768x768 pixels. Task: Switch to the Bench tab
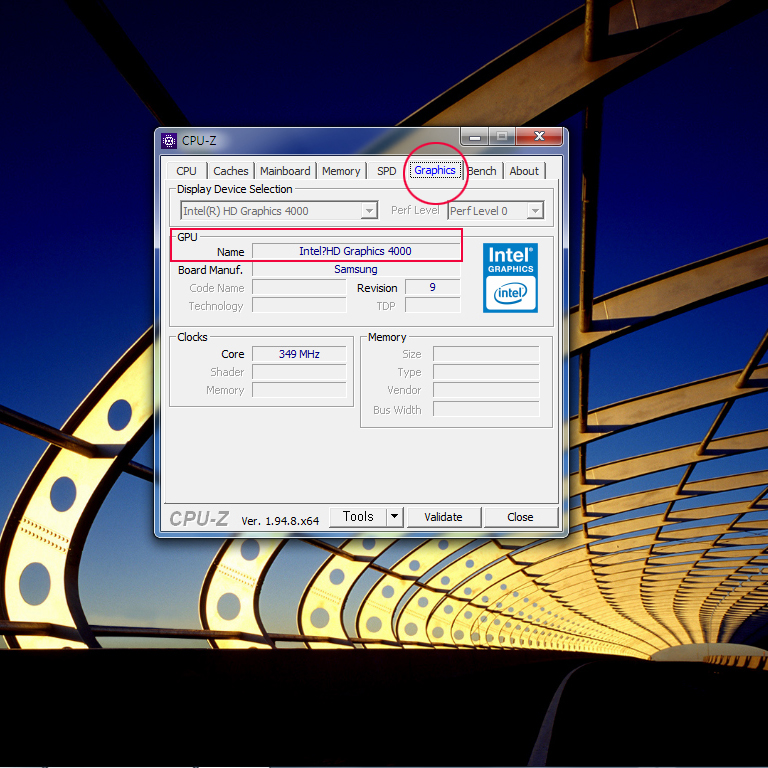pos(483,171)
